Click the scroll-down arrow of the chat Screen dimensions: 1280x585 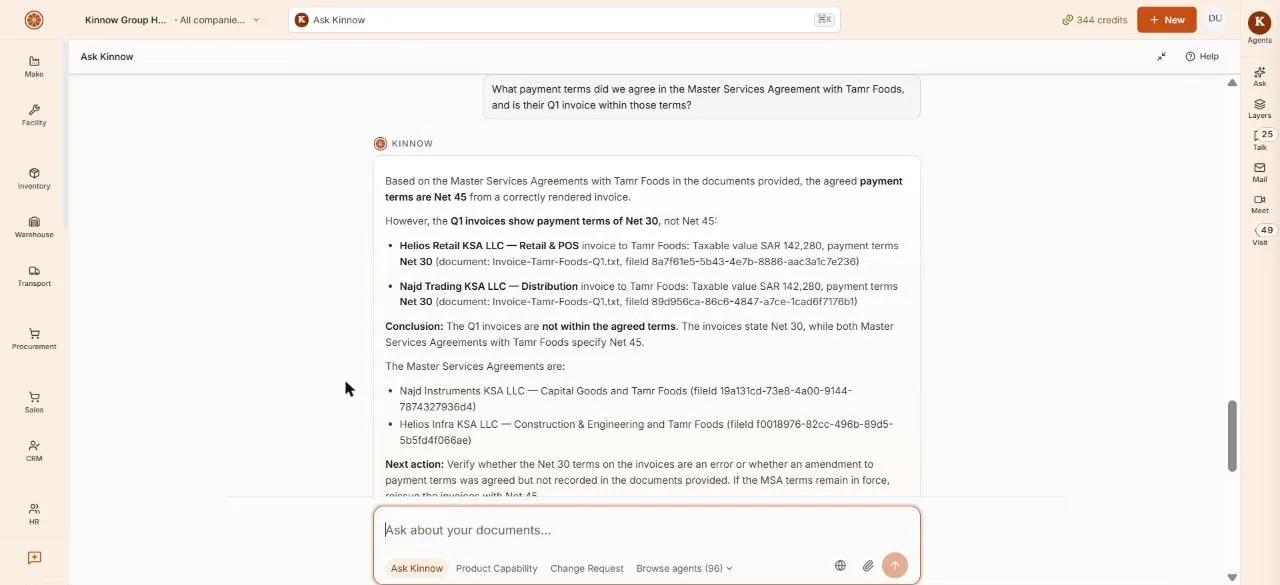tap(1232, 577)
